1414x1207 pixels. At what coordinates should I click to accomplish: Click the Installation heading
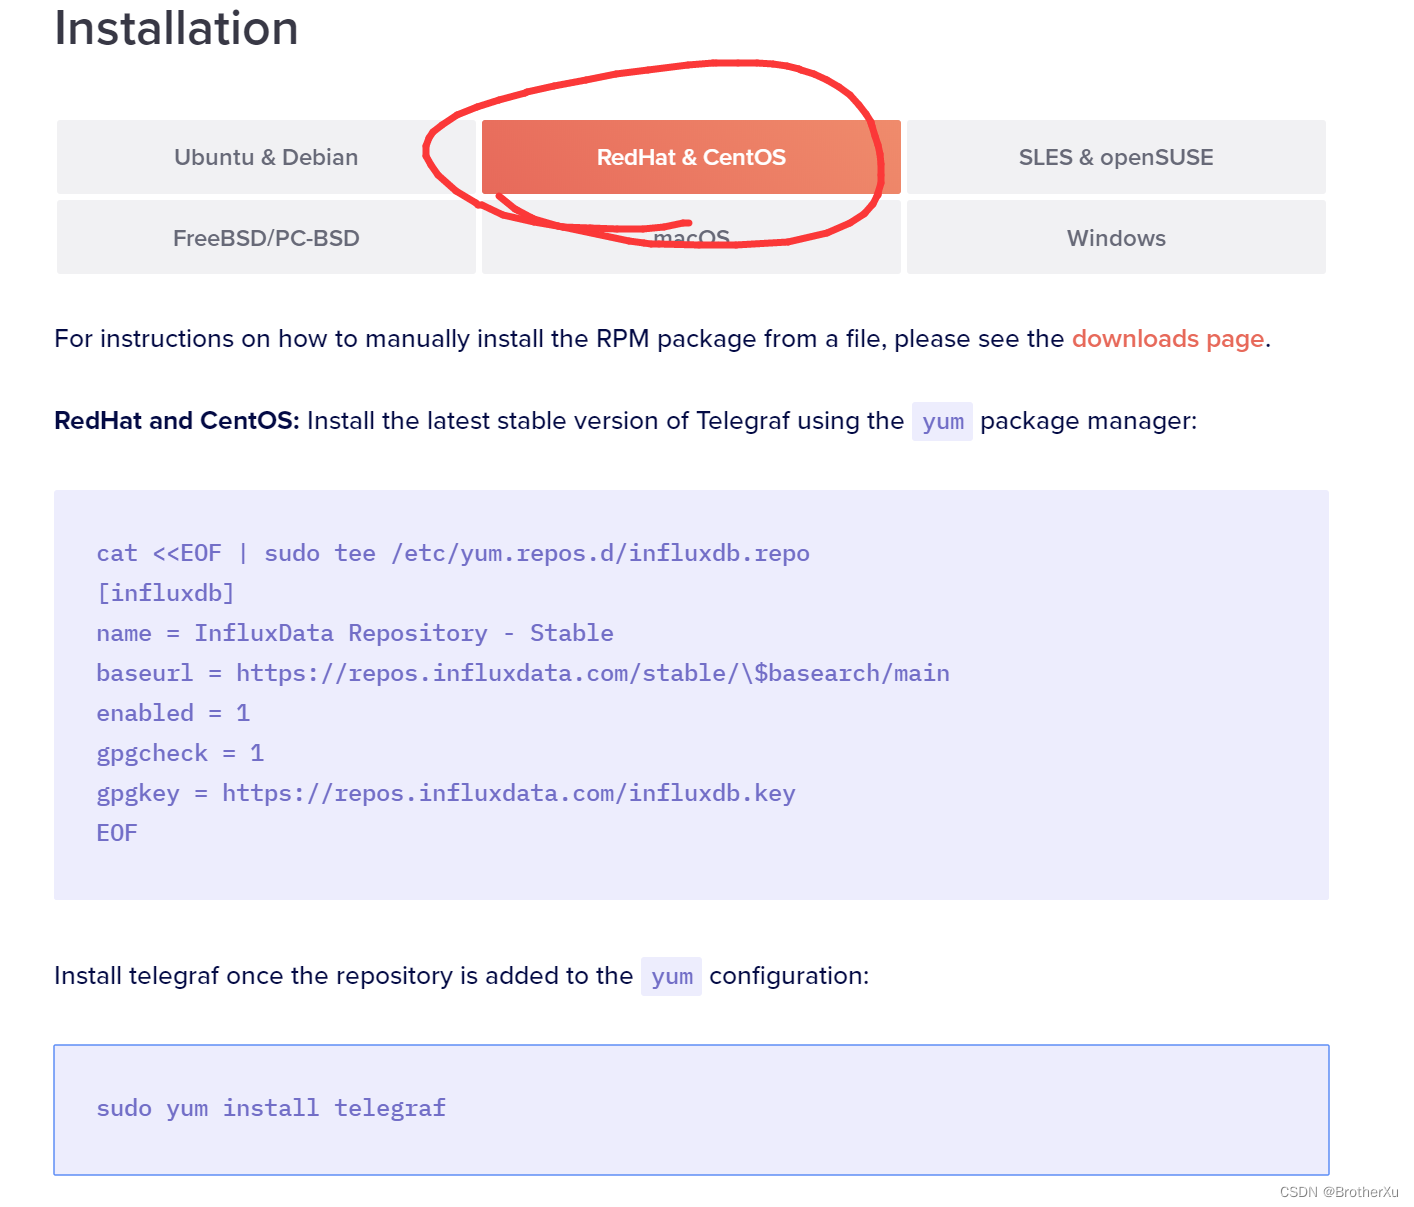pyautogui.click(x=176, y=28)
